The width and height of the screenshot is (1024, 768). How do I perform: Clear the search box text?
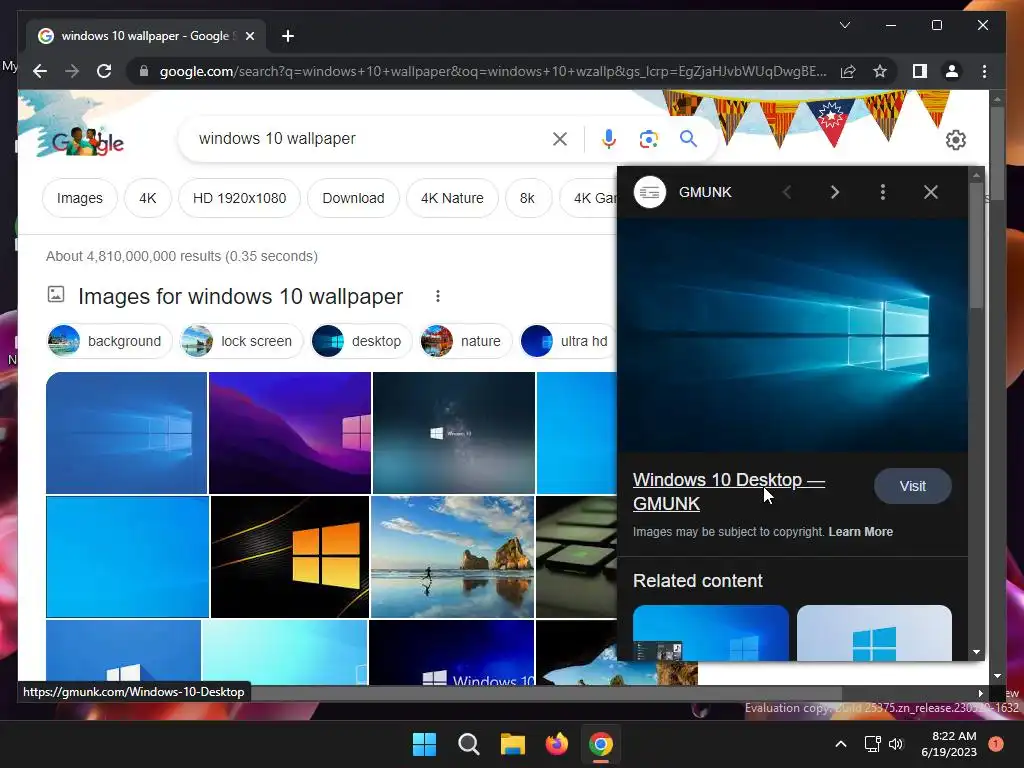(560, 138)
